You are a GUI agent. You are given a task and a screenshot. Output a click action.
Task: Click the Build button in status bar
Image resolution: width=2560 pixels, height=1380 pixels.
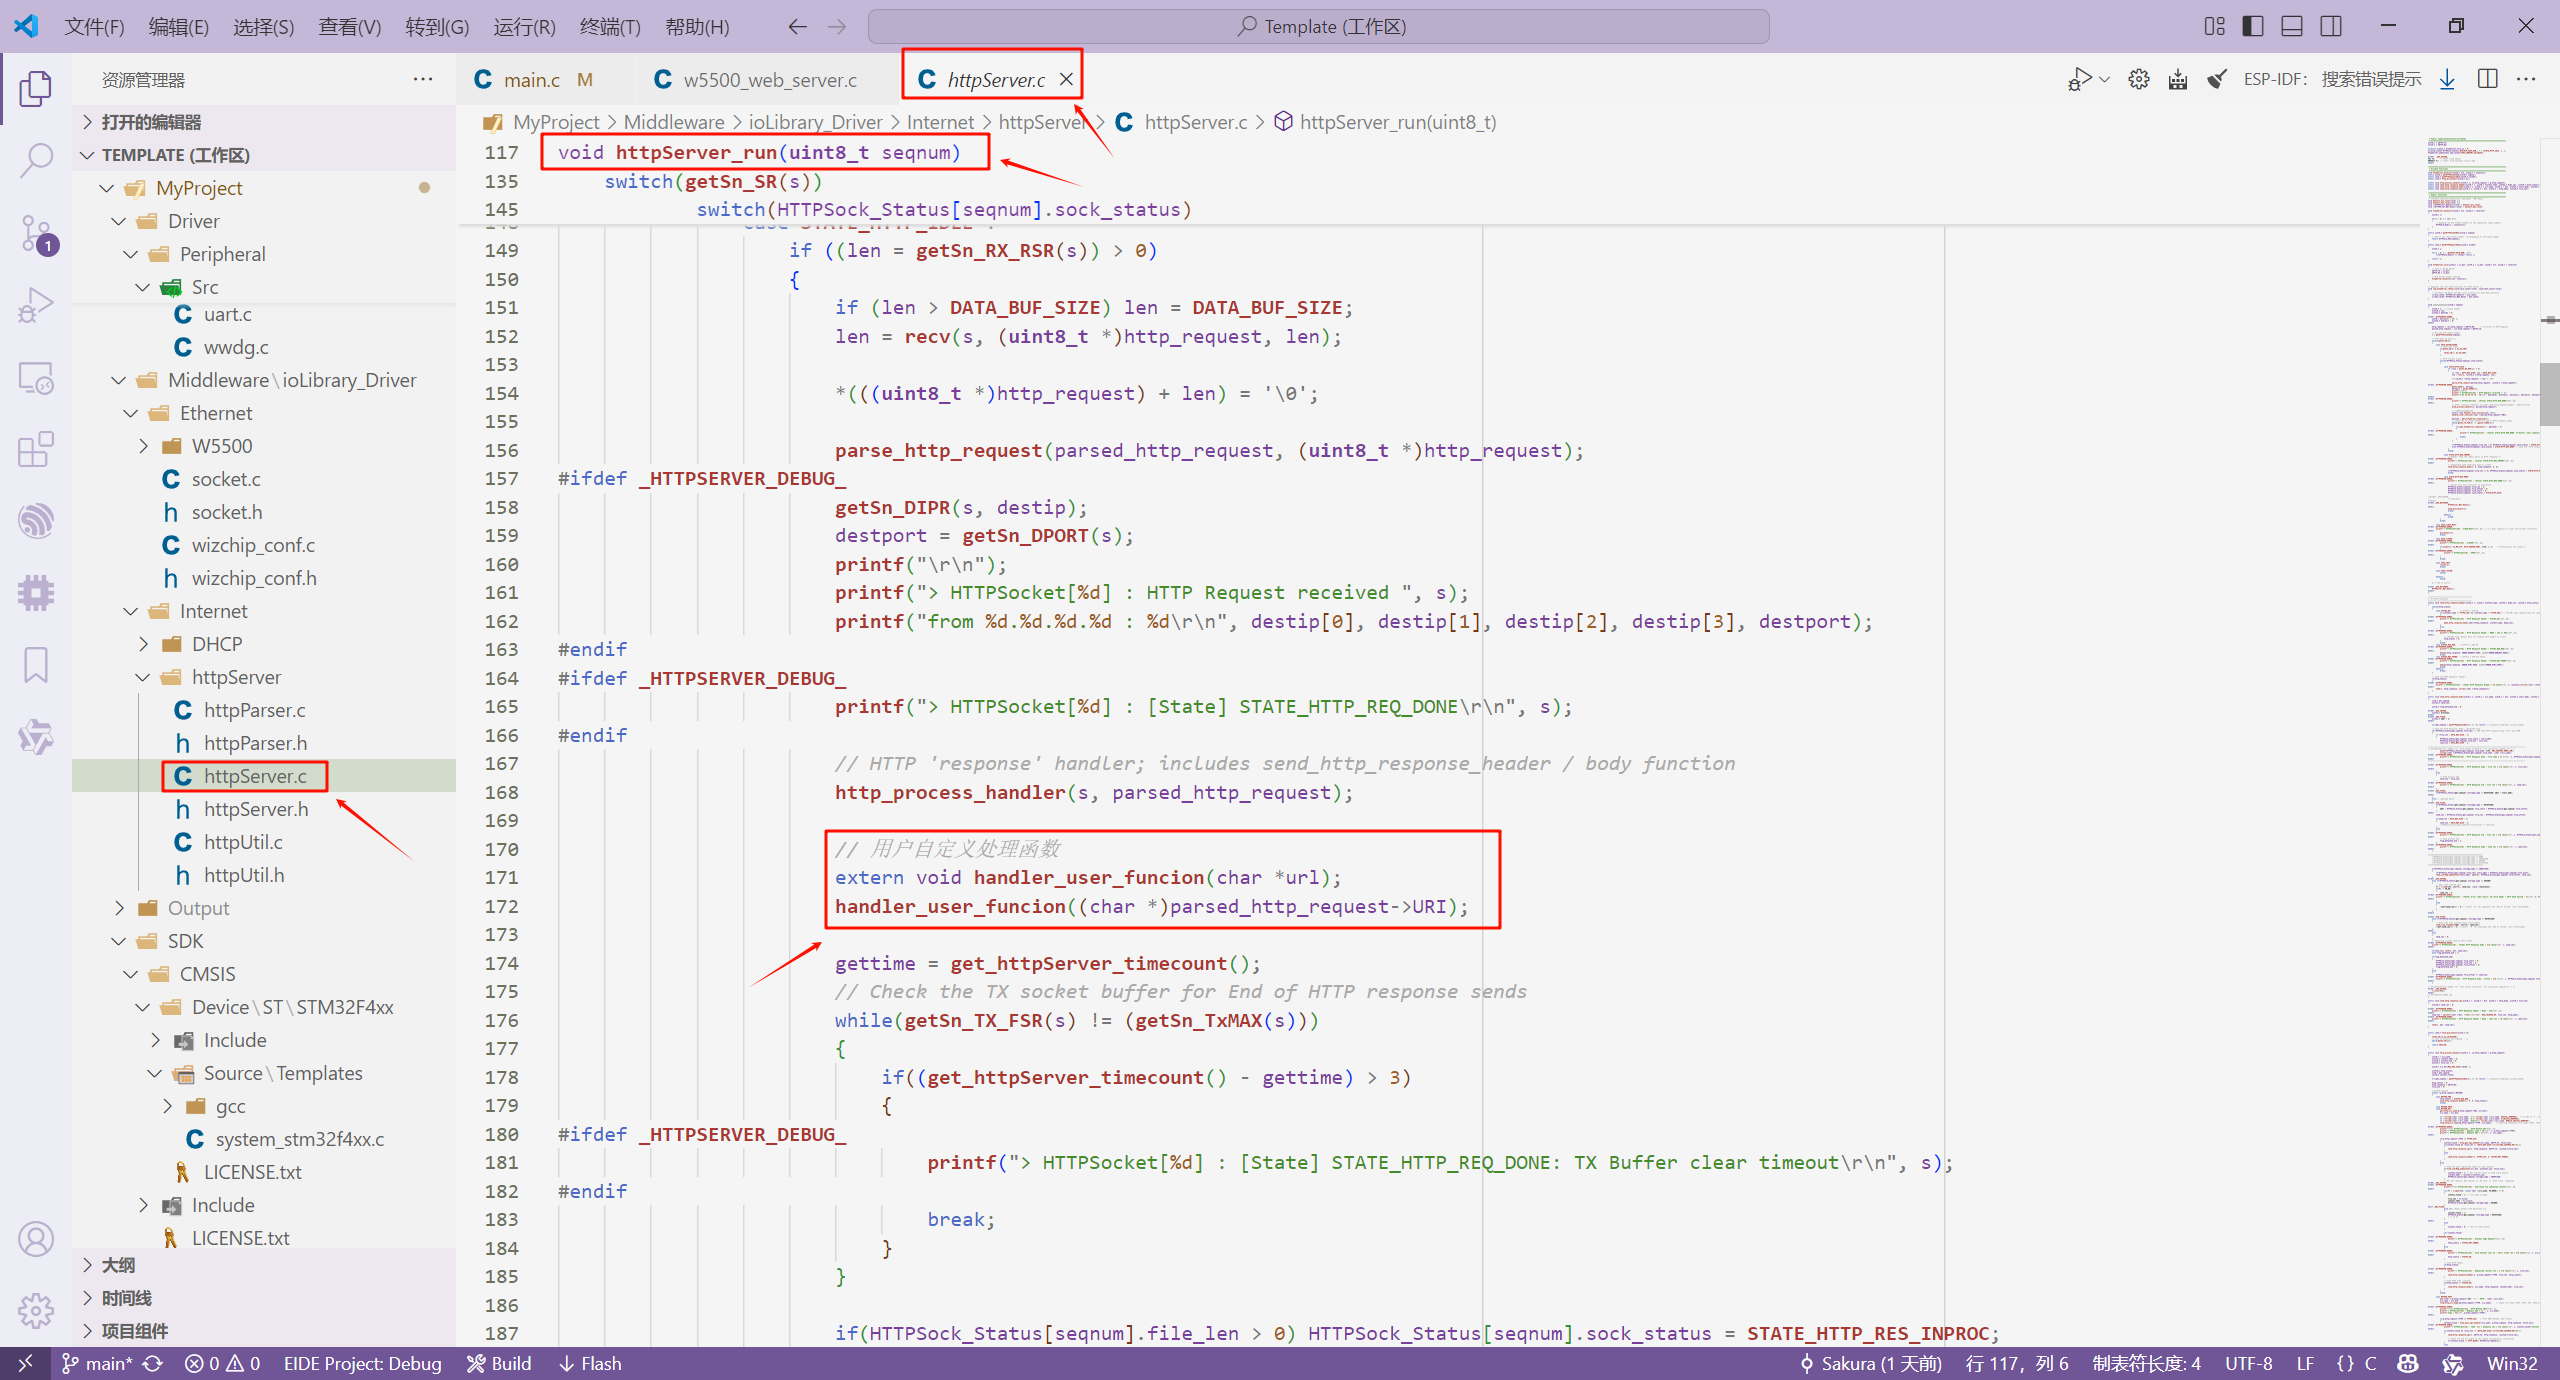pyautogui.click(x=500, y=1363)
